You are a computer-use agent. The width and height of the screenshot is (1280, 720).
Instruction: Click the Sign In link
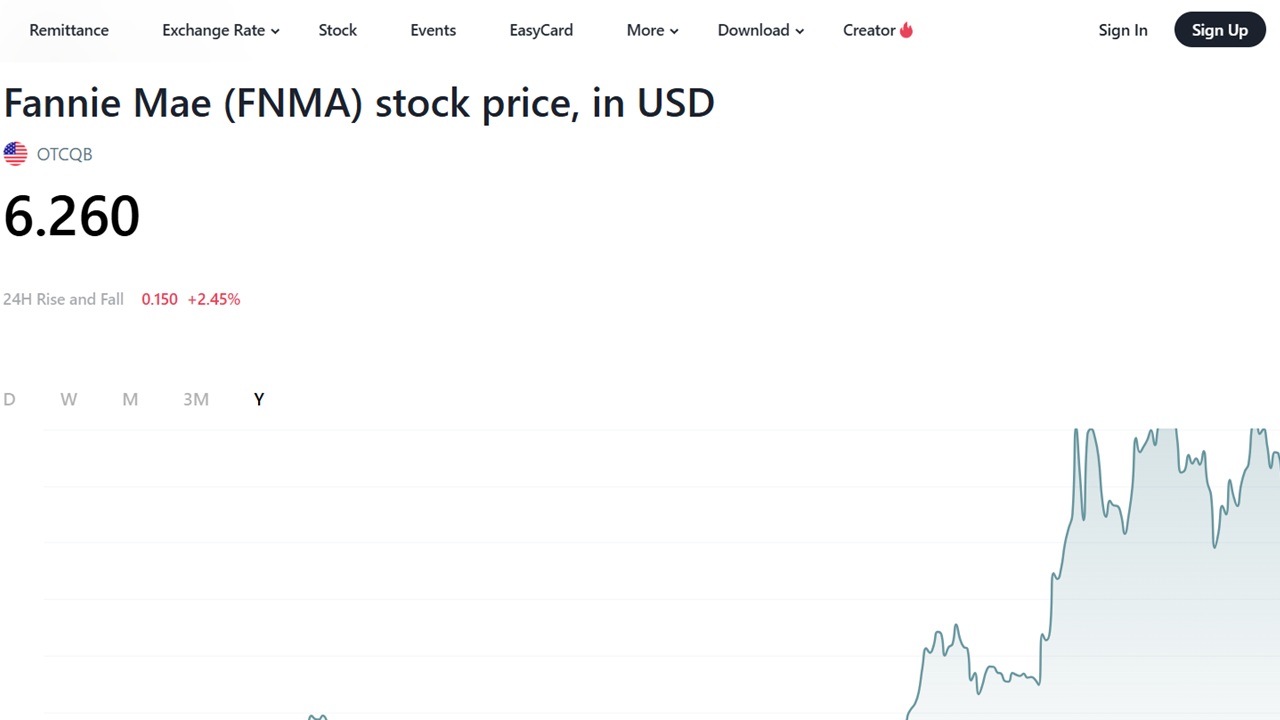coord(1123,30)
